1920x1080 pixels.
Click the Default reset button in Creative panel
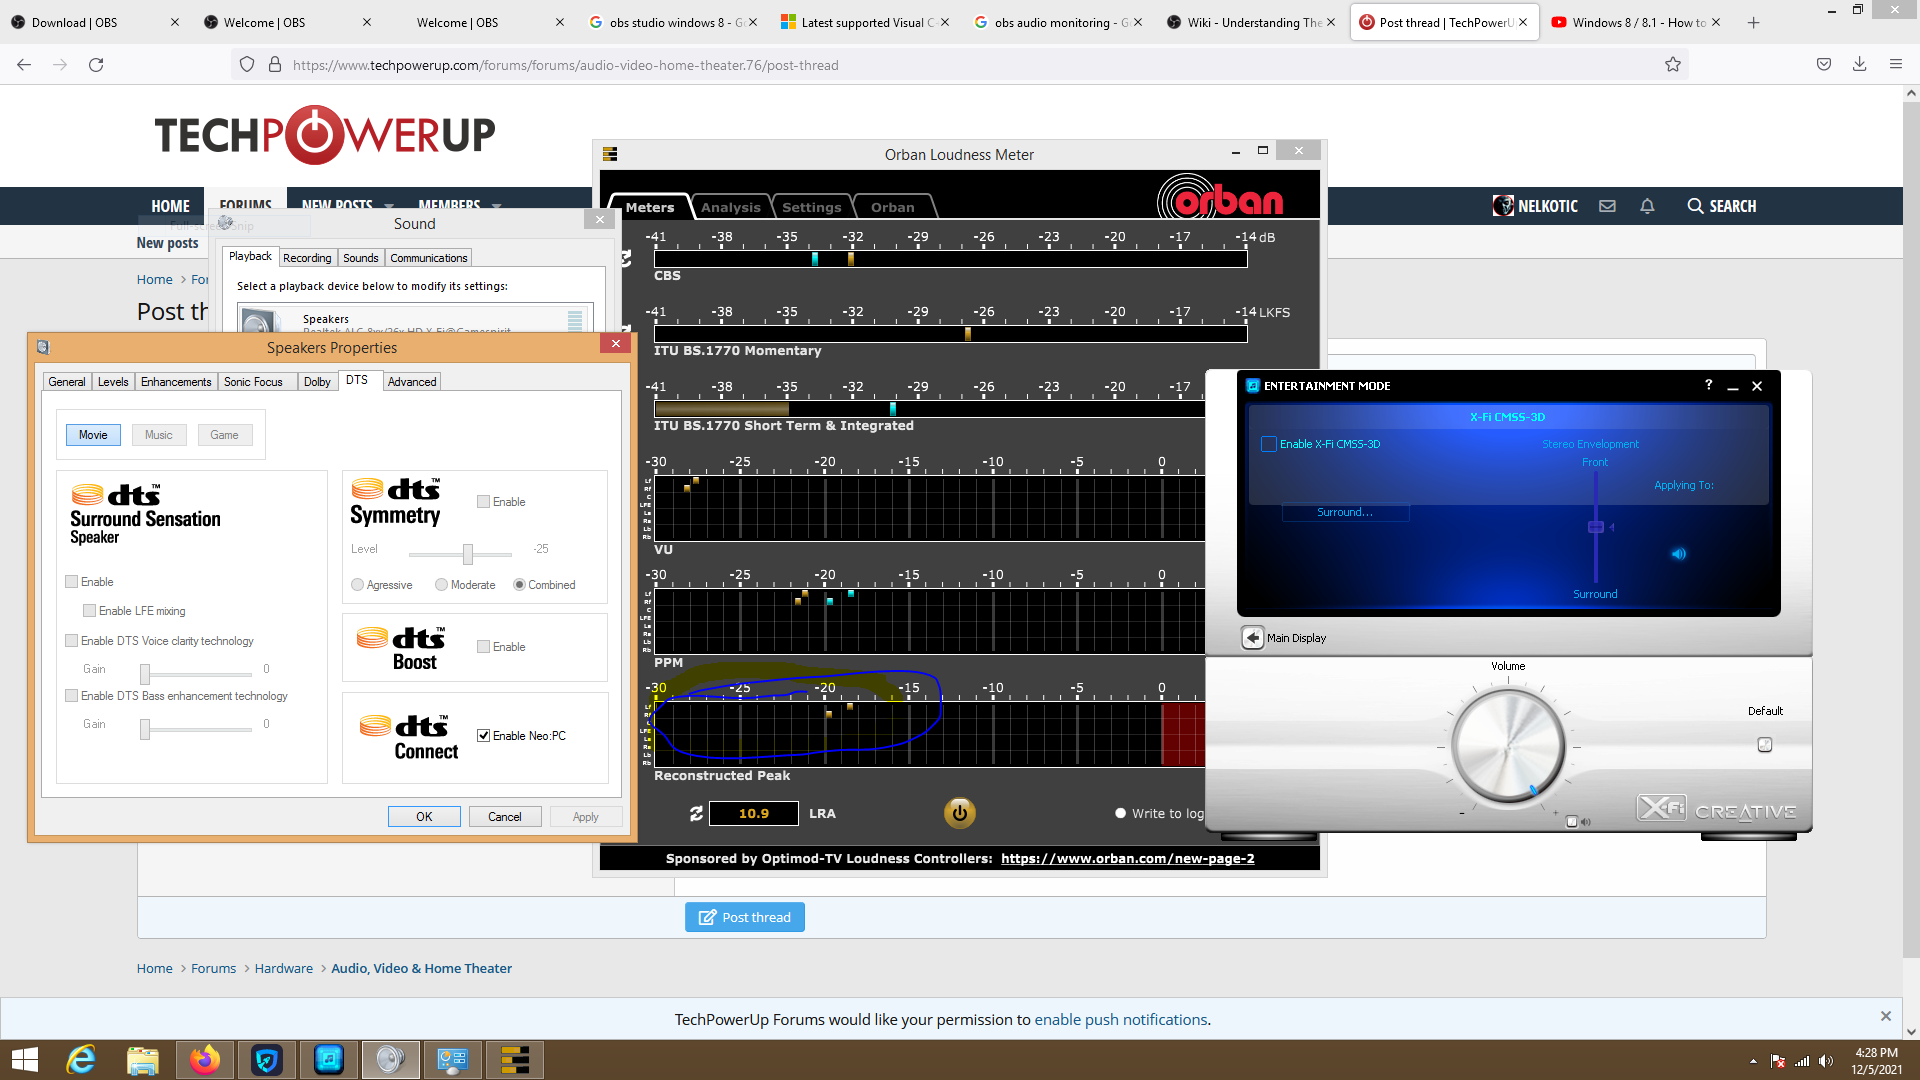click(1765, 745)
